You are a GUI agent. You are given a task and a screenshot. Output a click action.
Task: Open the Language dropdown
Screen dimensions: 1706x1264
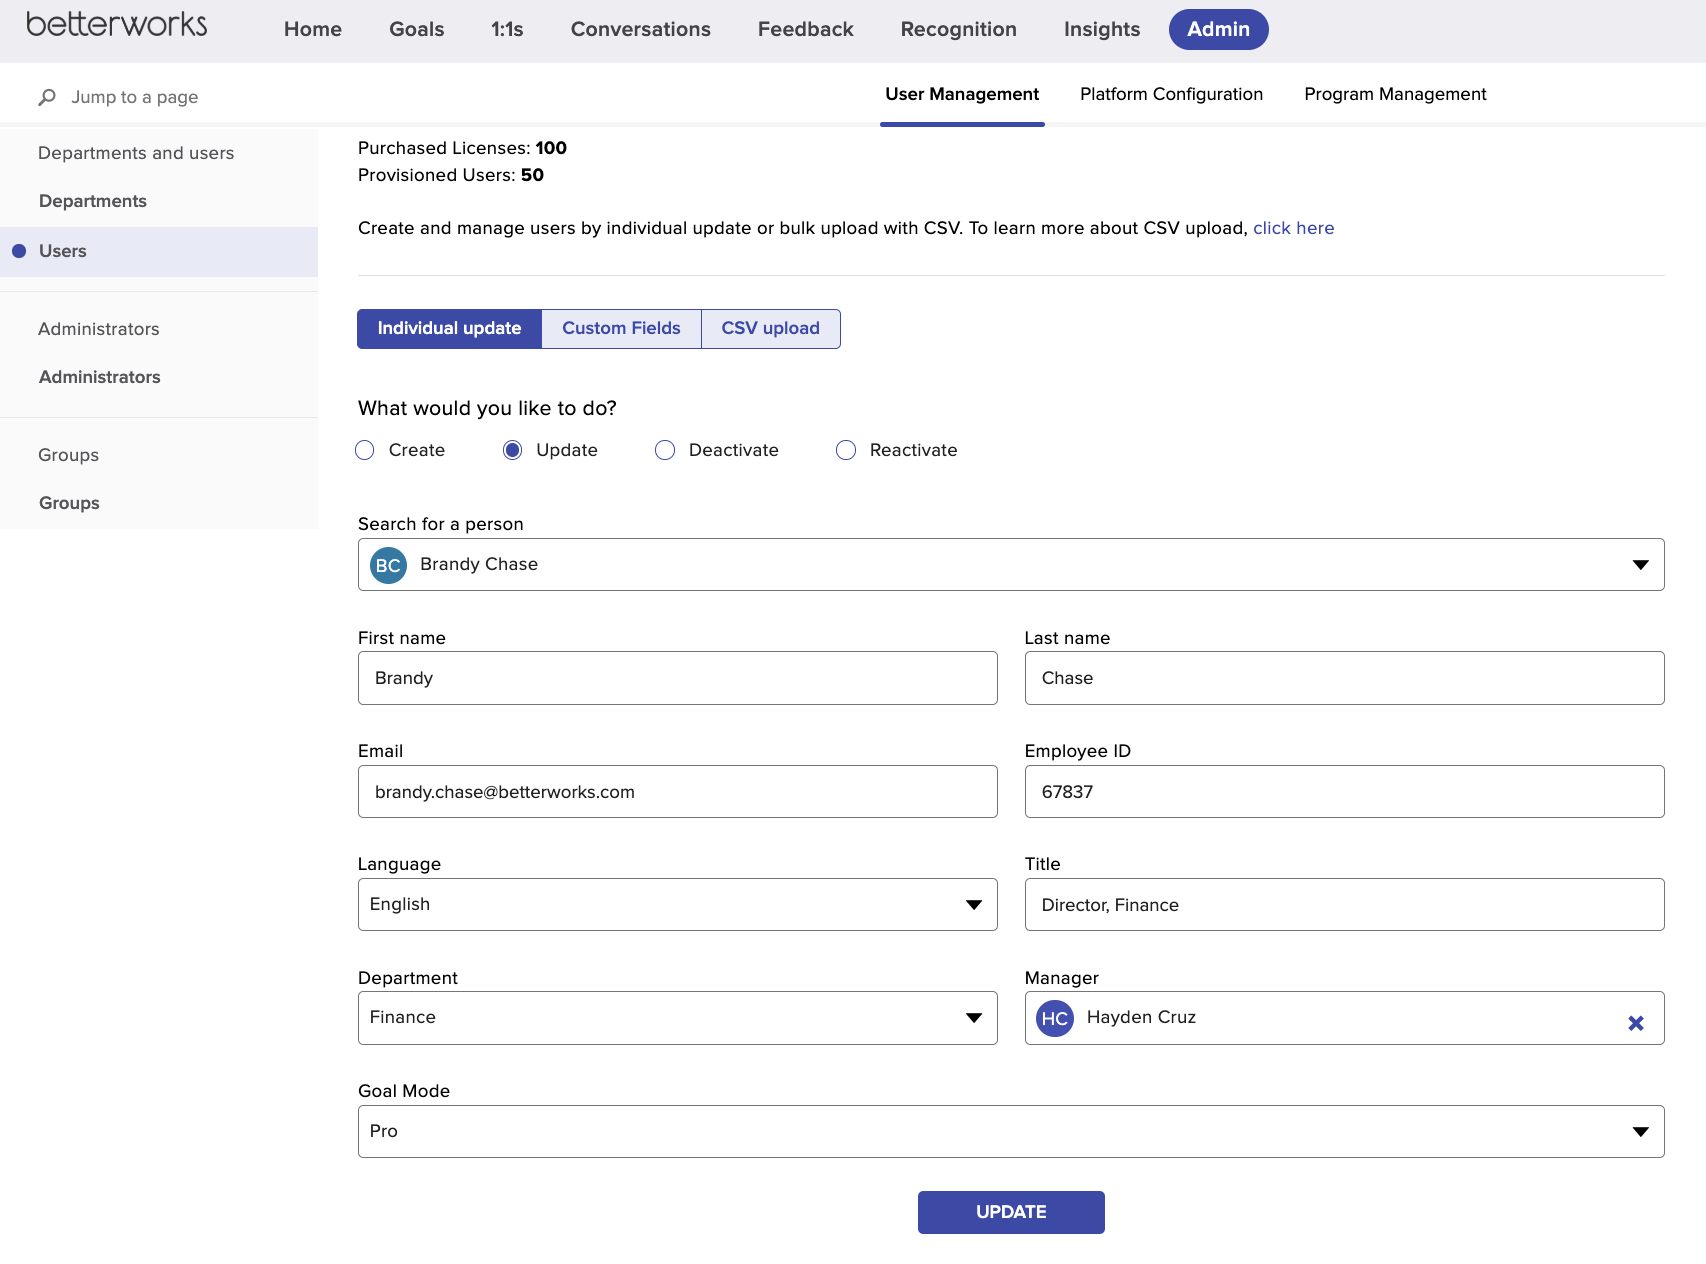(x=677, y=905)
